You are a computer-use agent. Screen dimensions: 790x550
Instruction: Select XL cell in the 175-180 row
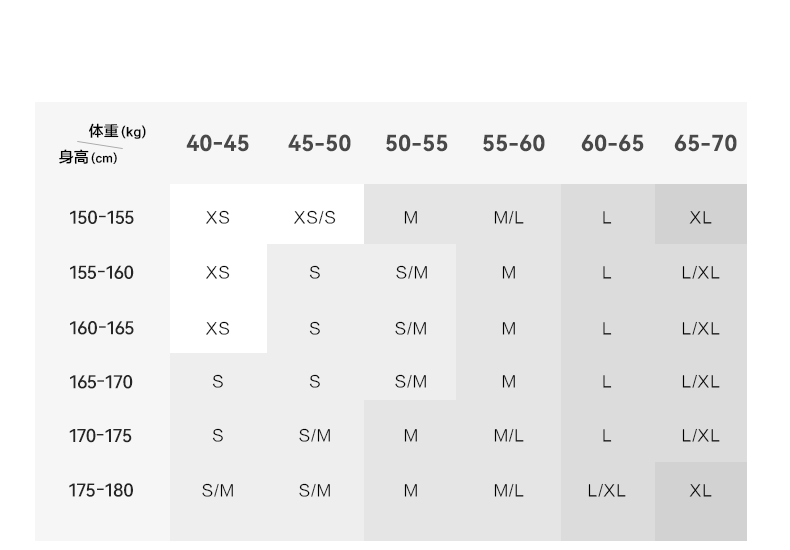(700, 491)
